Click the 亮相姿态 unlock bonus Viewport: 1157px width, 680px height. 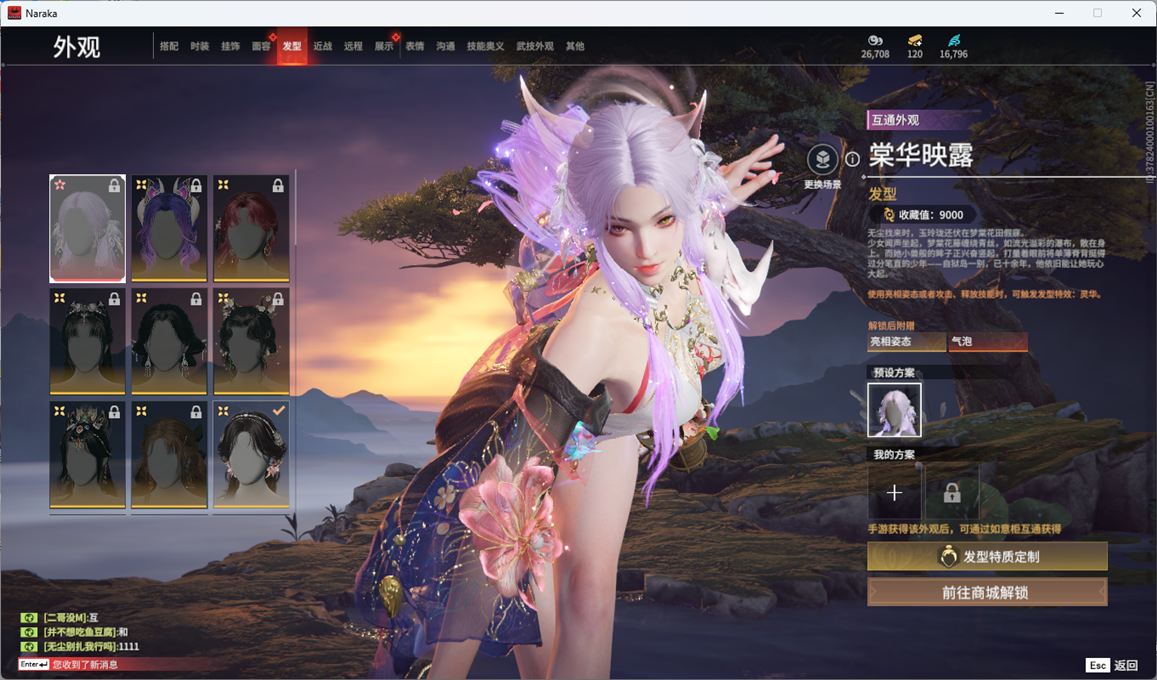pos(906,341)
